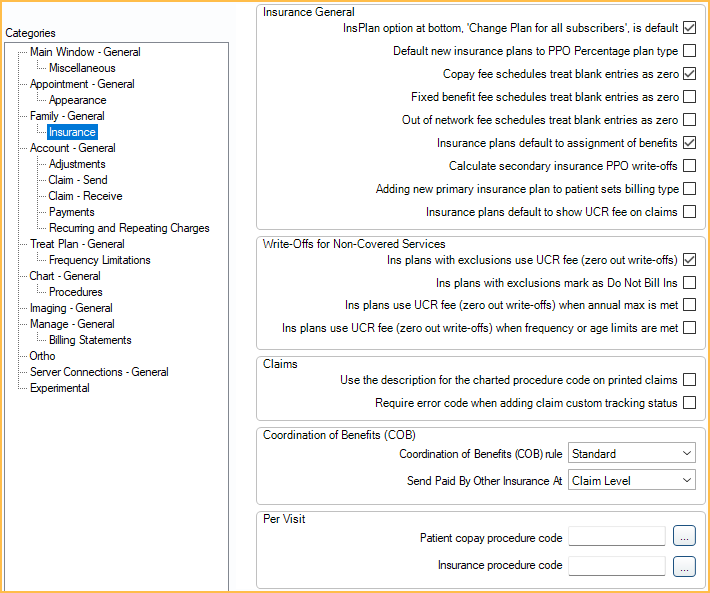Select Claim - Send in Categories tree
Screen dimensions: 710x593
[x=78, y=180]
